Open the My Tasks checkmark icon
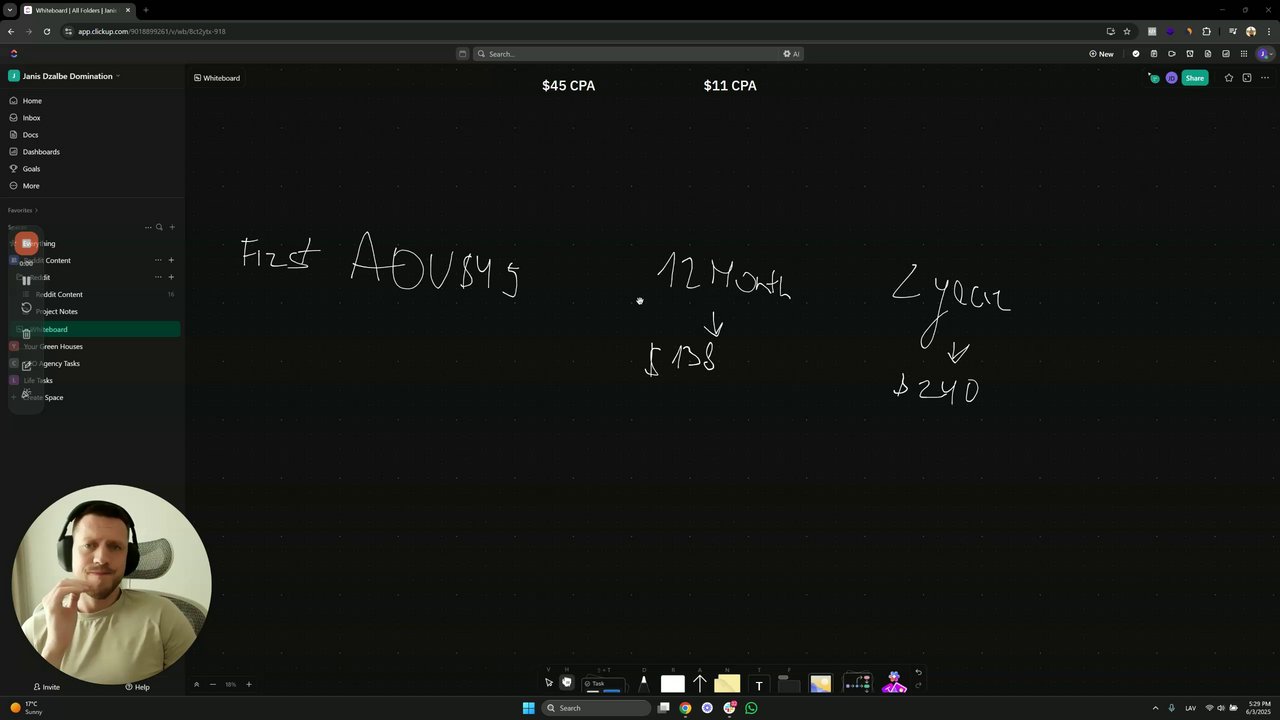The height and width of the screenshot is (720, 1280). click(x=1136, y=54)
